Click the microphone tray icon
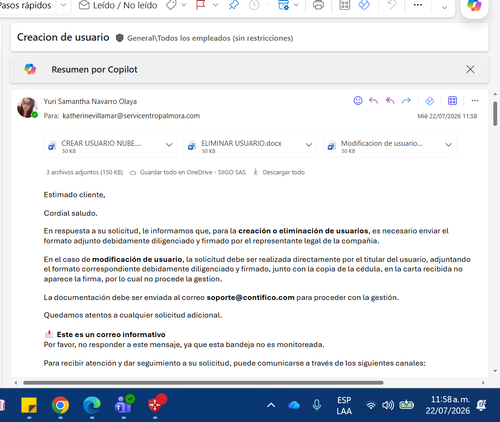The image size is (500, 422). click(x=317, y=405)
